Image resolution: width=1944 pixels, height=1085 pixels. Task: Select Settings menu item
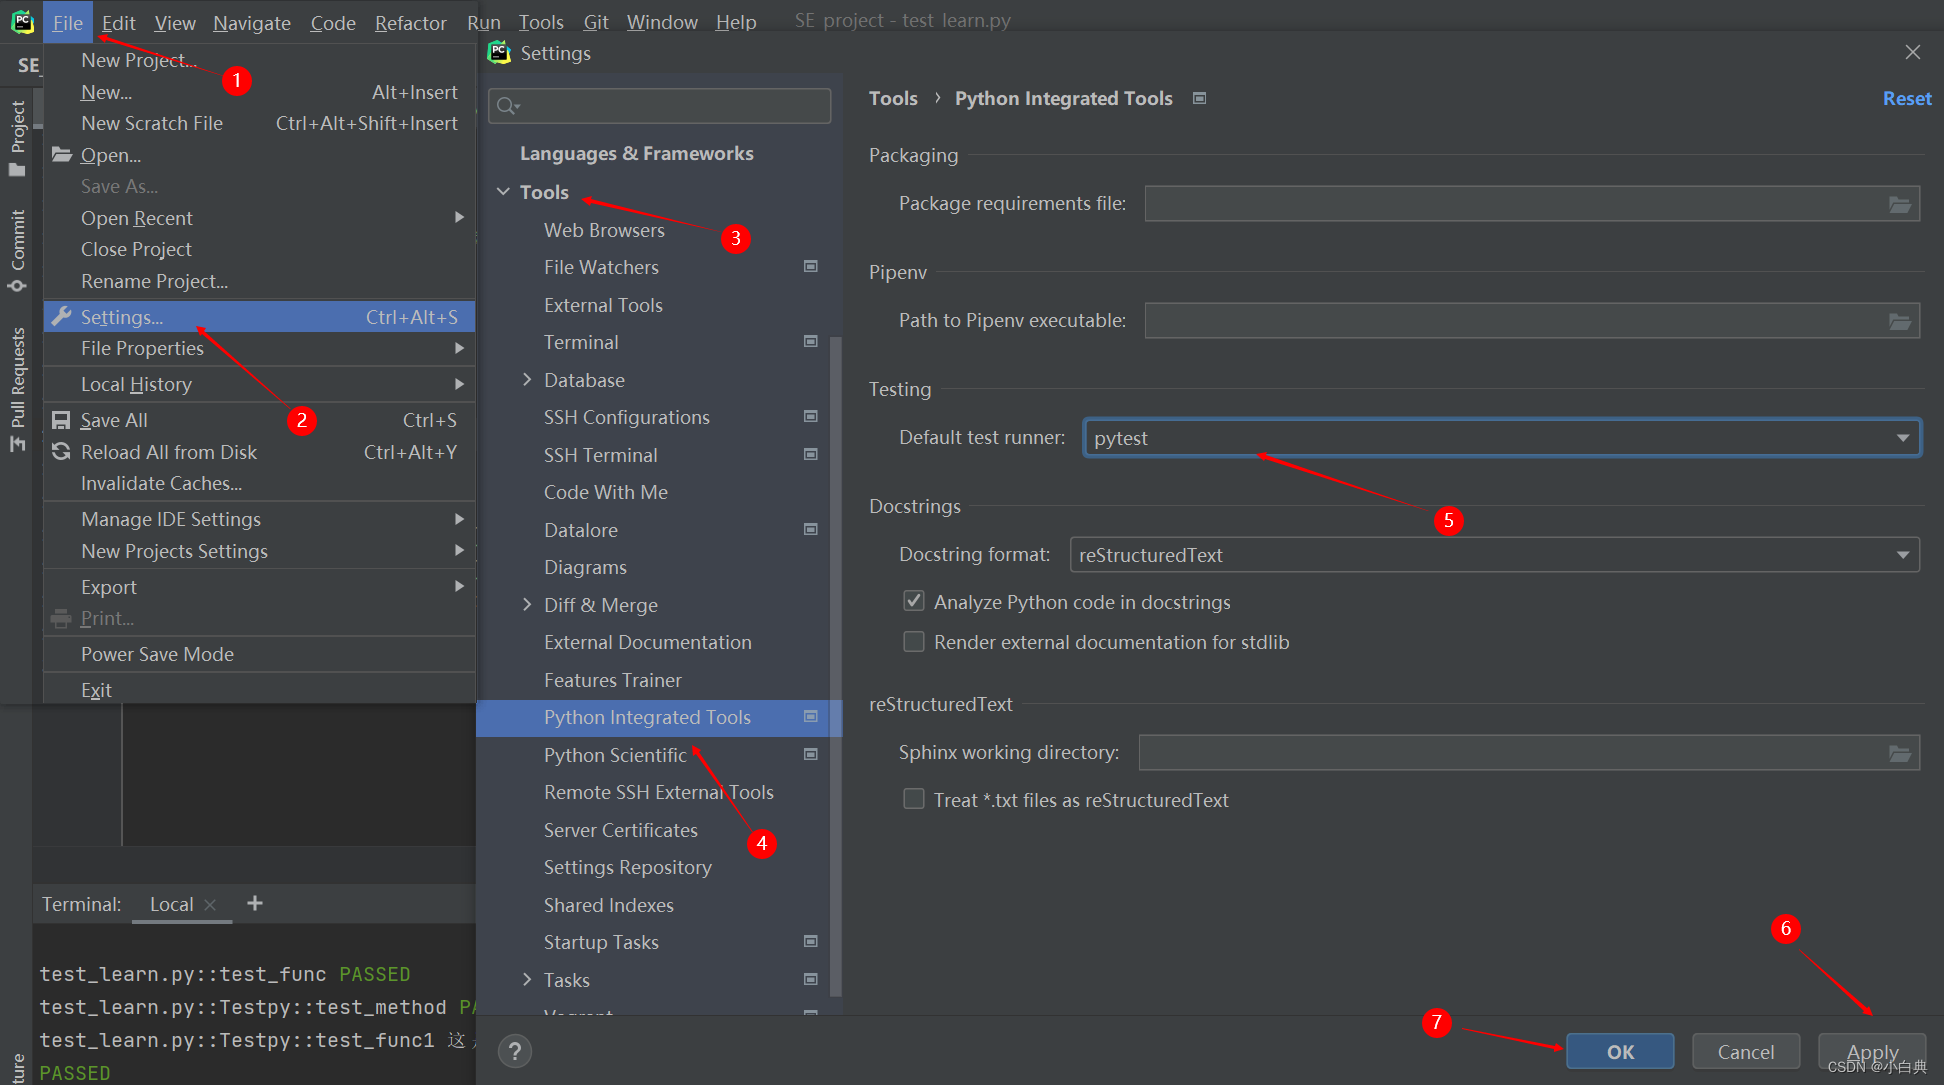click(x=122, y=316)
